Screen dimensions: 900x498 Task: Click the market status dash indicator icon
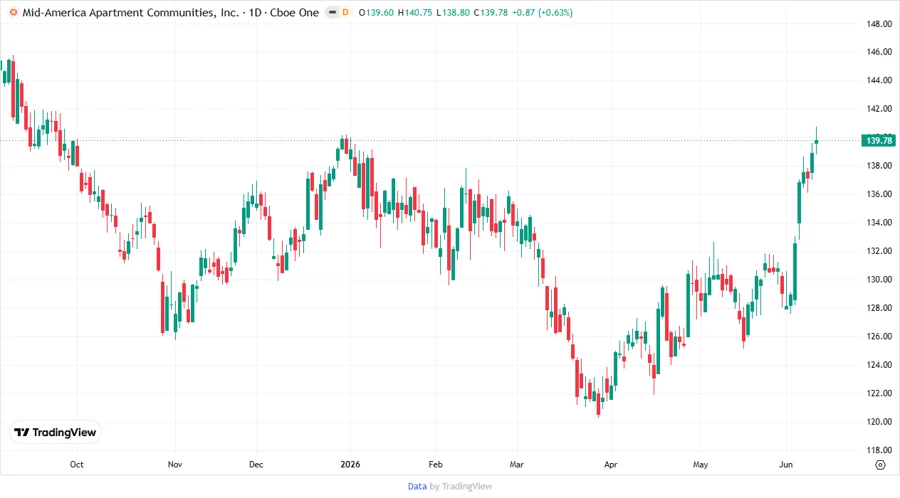[332, 12]
